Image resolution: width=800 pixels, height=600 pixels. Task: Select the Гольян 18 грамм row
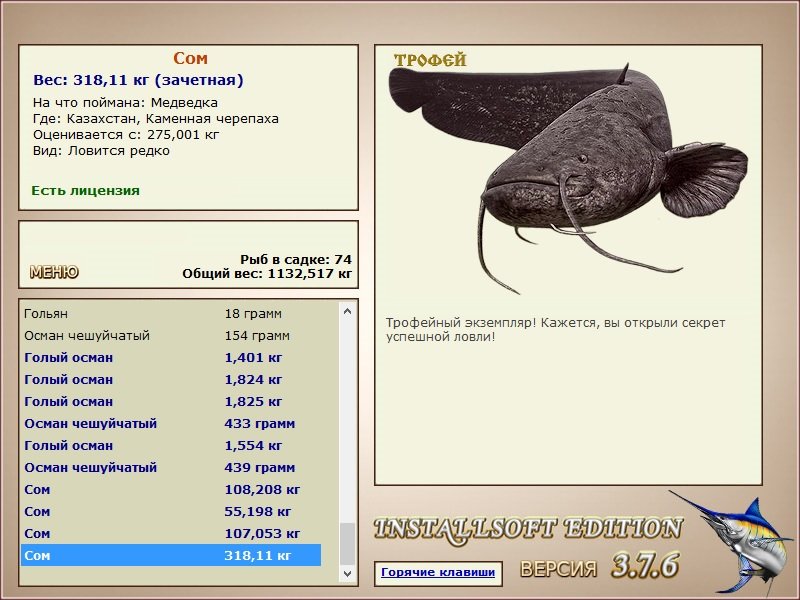tap(171, 313)
